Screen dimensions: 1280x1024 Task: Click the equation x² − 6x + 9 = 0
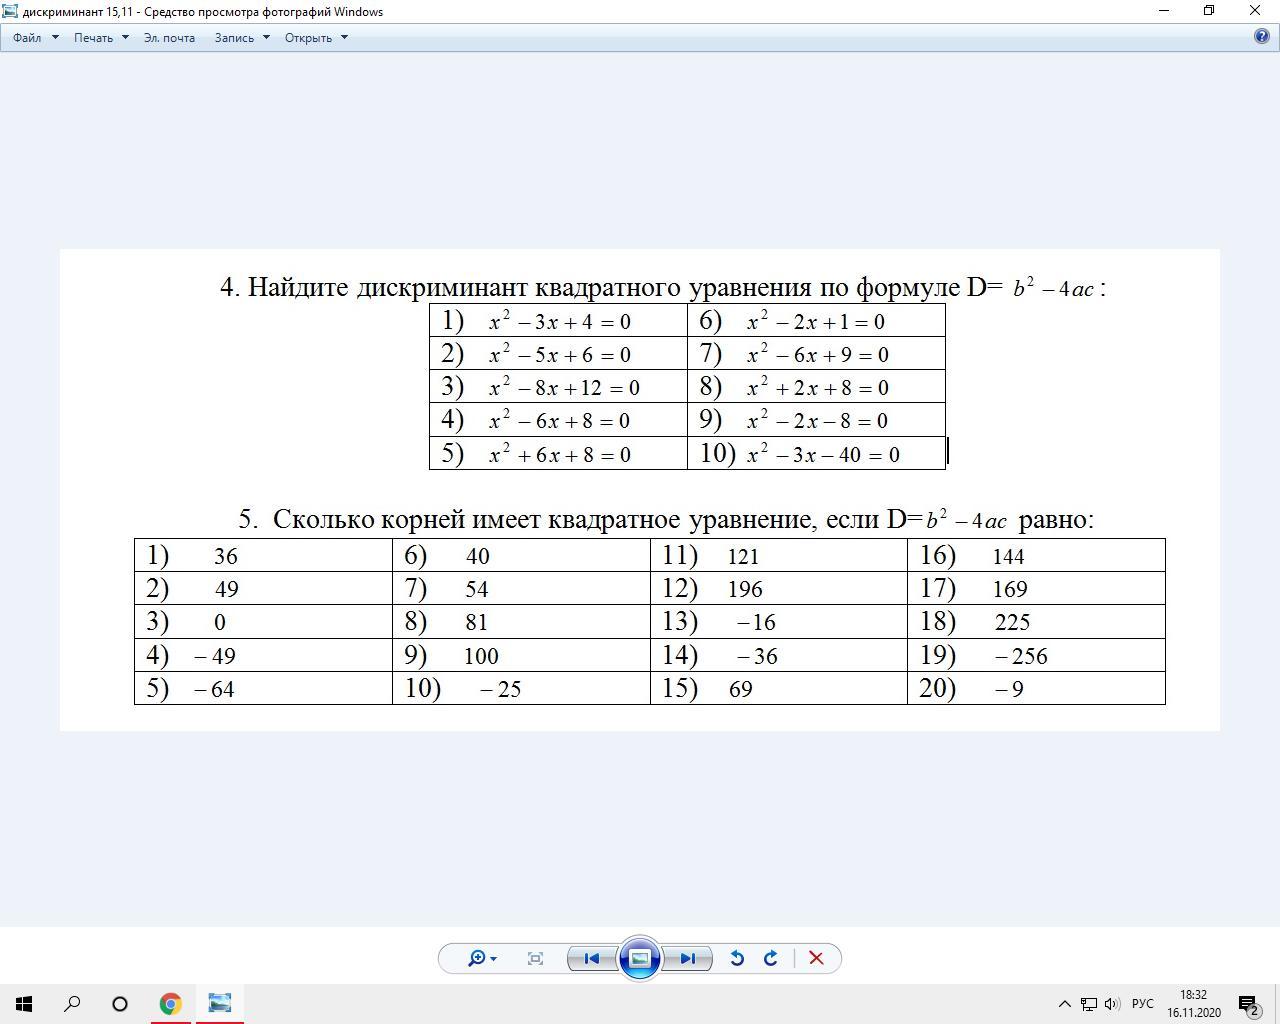click(x=817, y=355)
